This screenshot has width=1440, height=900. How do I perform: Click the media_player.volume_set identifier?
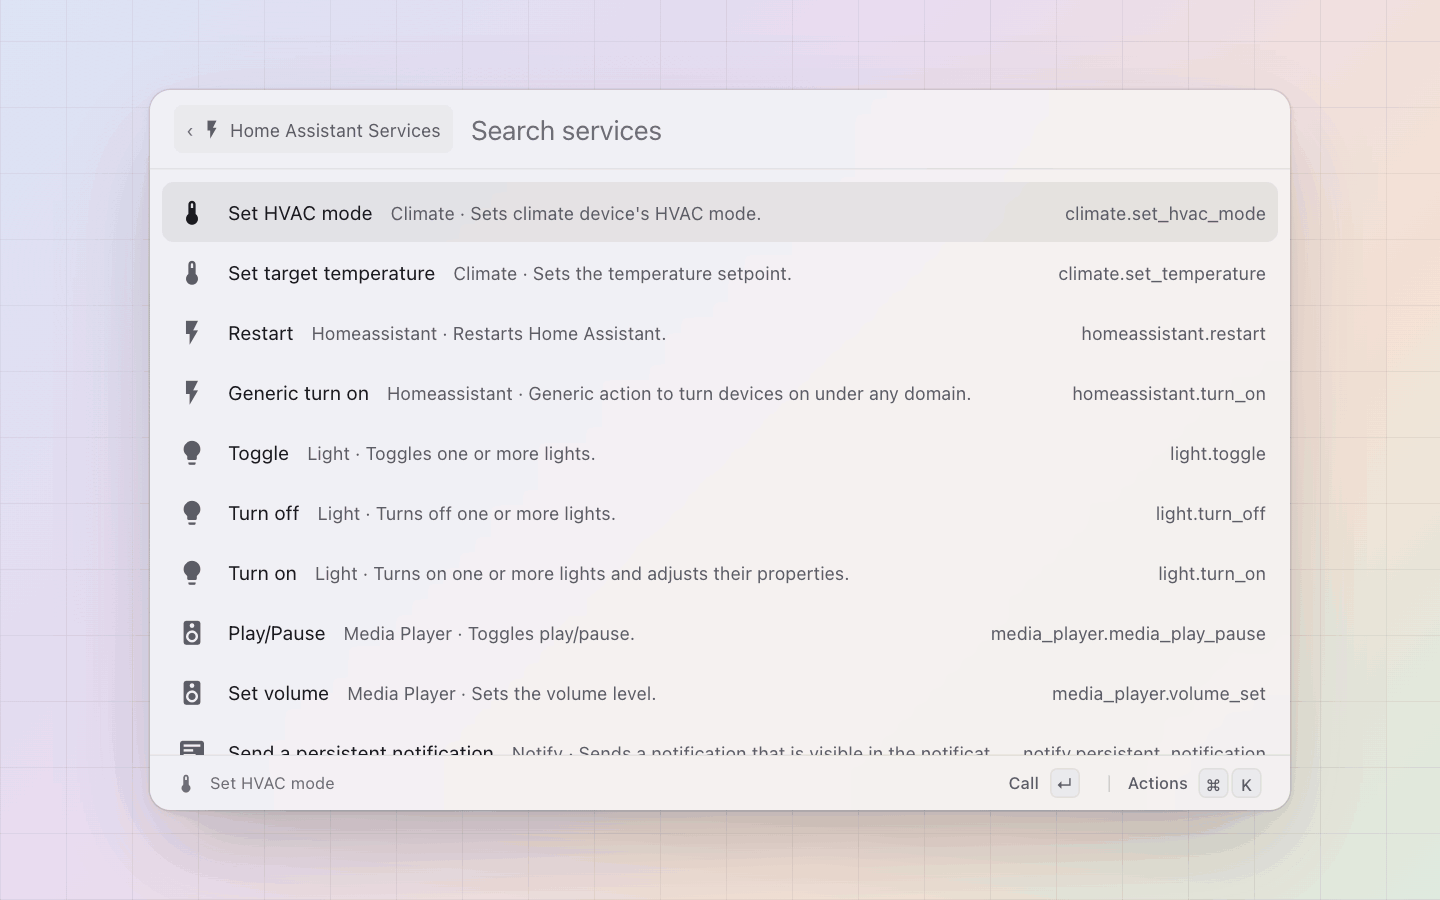(1159, 693)
